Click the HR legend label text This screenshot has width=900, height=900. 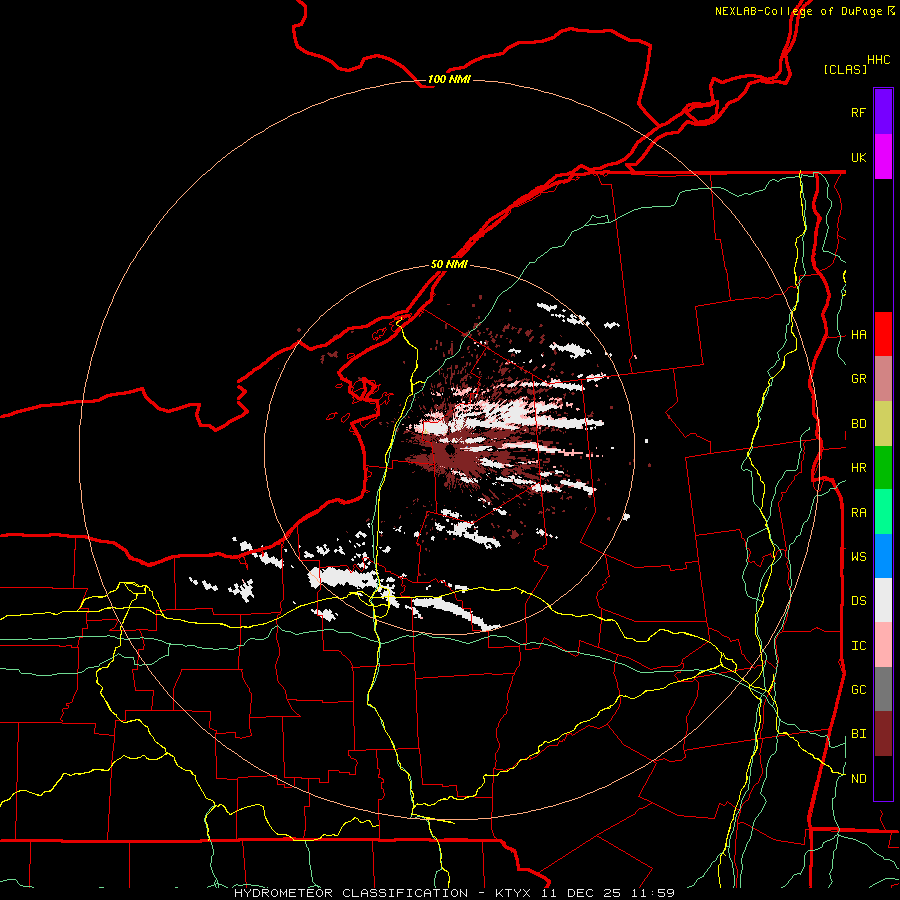pyautogui.click(x=859, y=468)
